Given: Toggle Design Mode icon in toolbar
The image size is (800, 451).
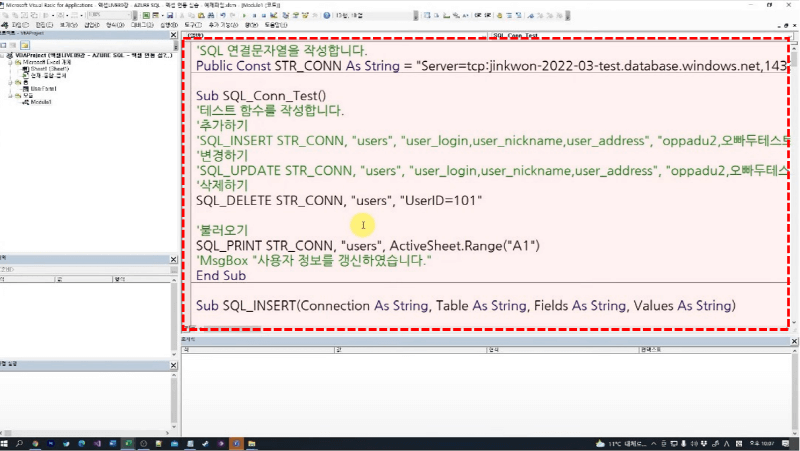Looking at the screenshot, I should coord(274,15).
